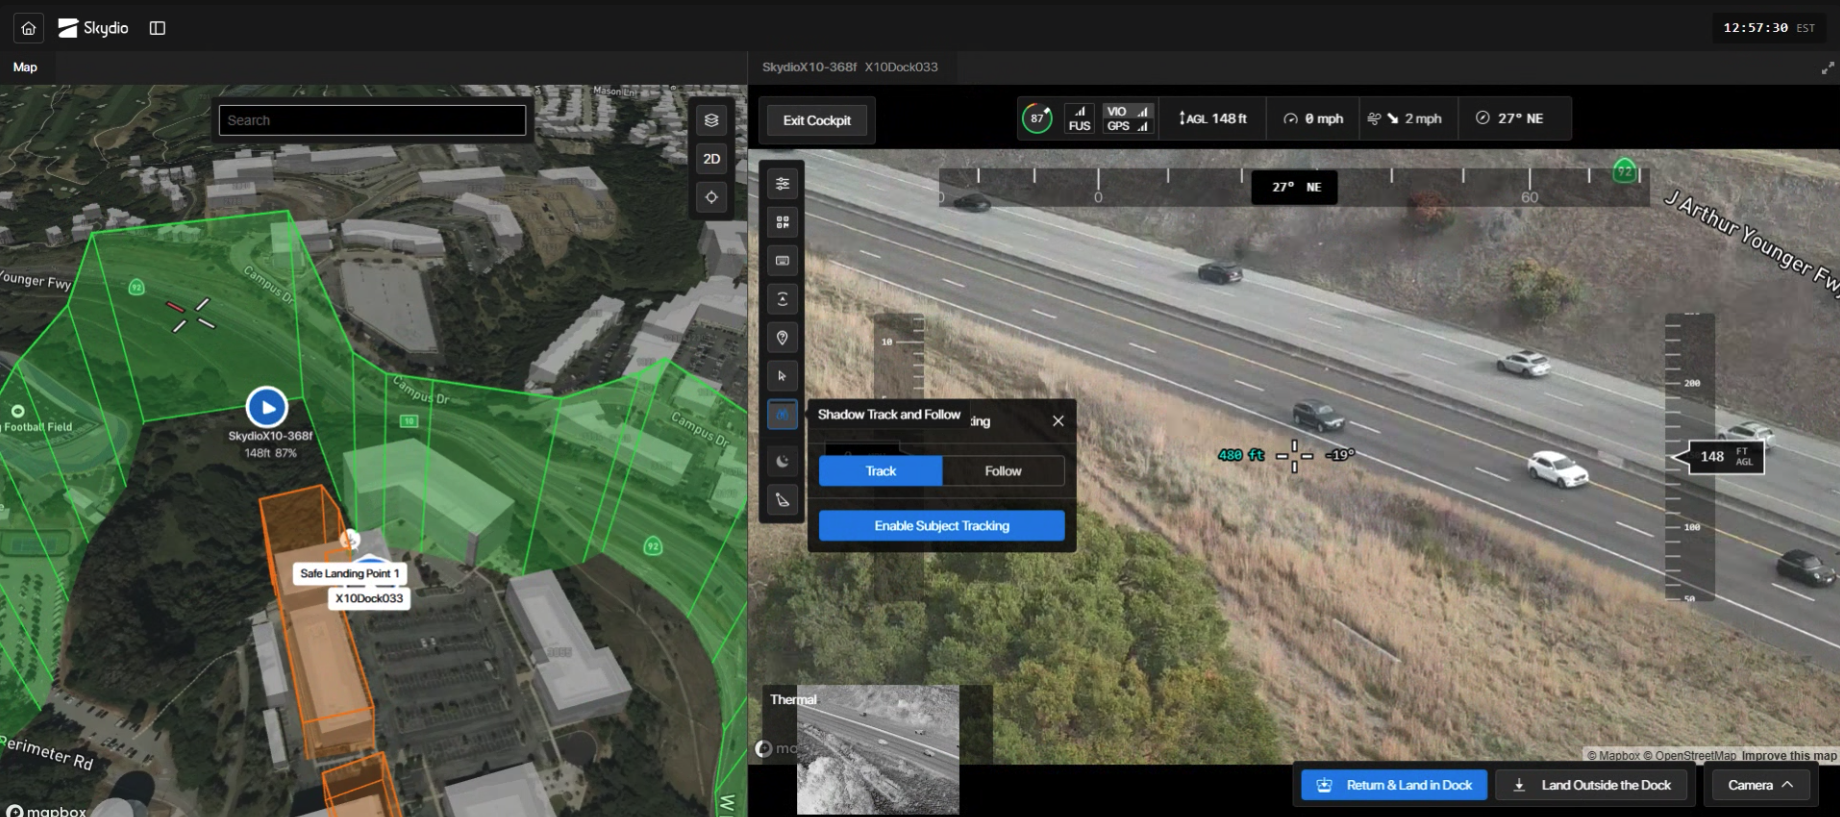Select the SkydioX10-368f drone marker on map

[267, 407]
